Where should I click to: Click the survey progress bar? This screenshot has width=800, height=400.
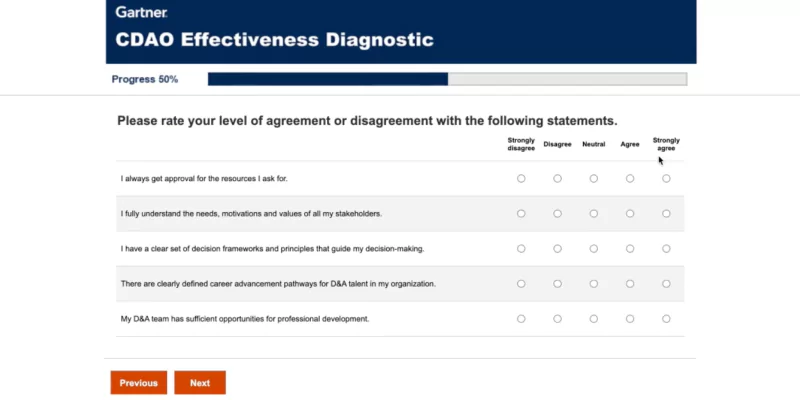pyautogui.click(x=447, y=79)
